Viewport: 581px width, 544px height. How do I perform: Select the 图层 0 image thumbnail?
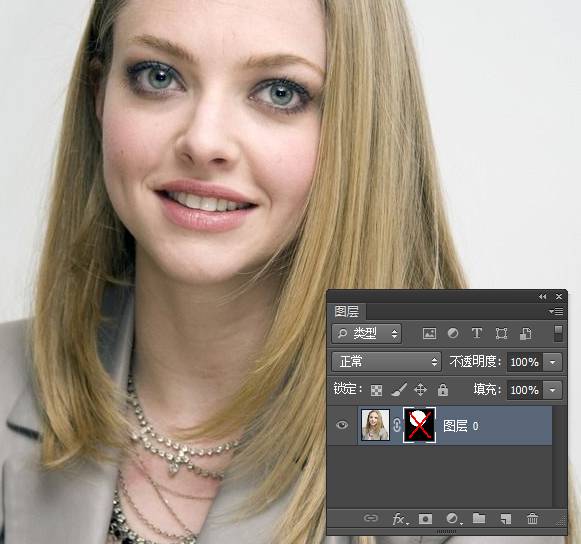375,425
